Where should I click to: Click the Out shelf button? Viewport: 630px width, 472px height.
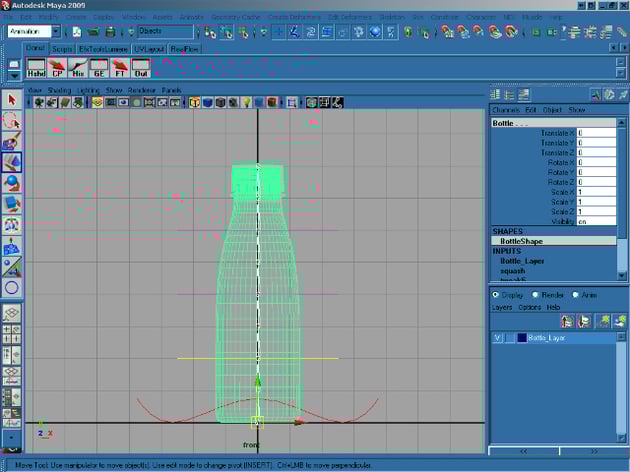pos(140,69)
